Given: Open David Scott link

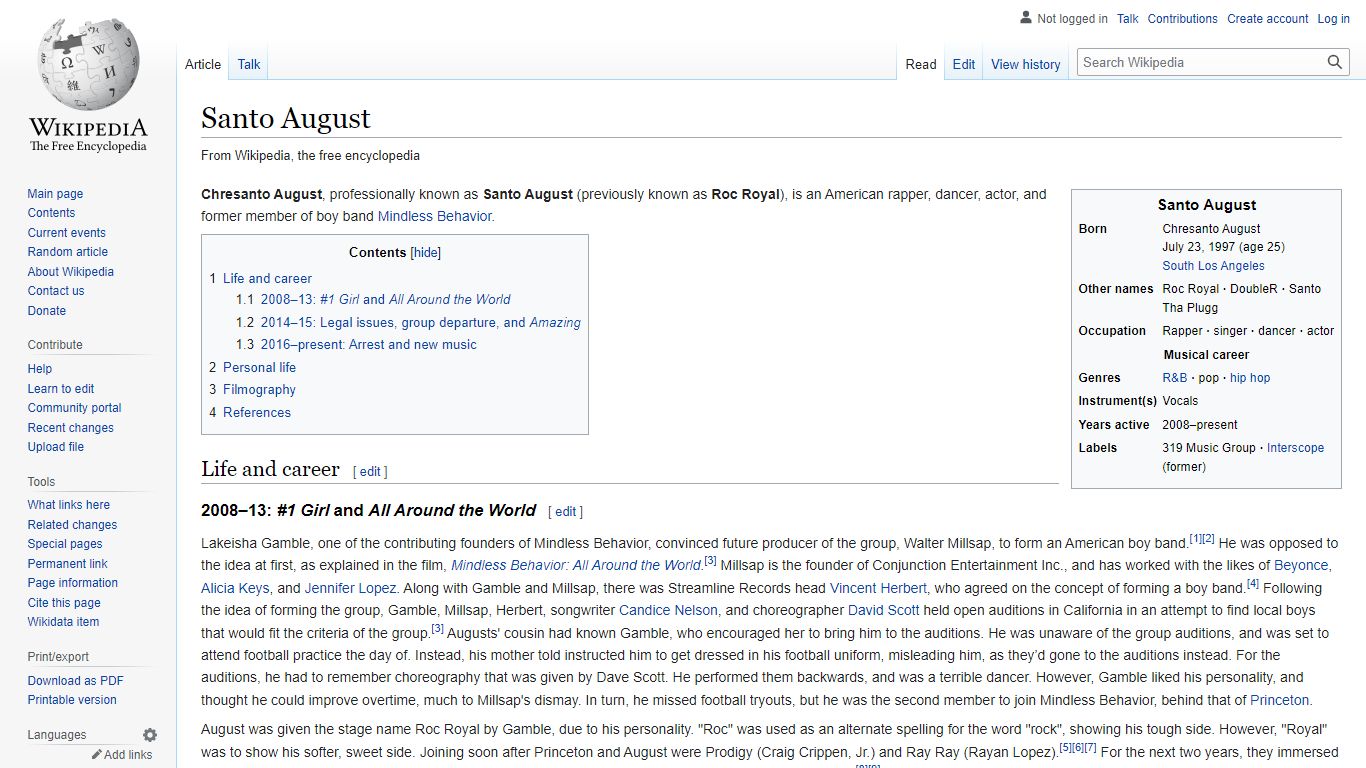Looking at the screenshot, I should click(884, 610).
